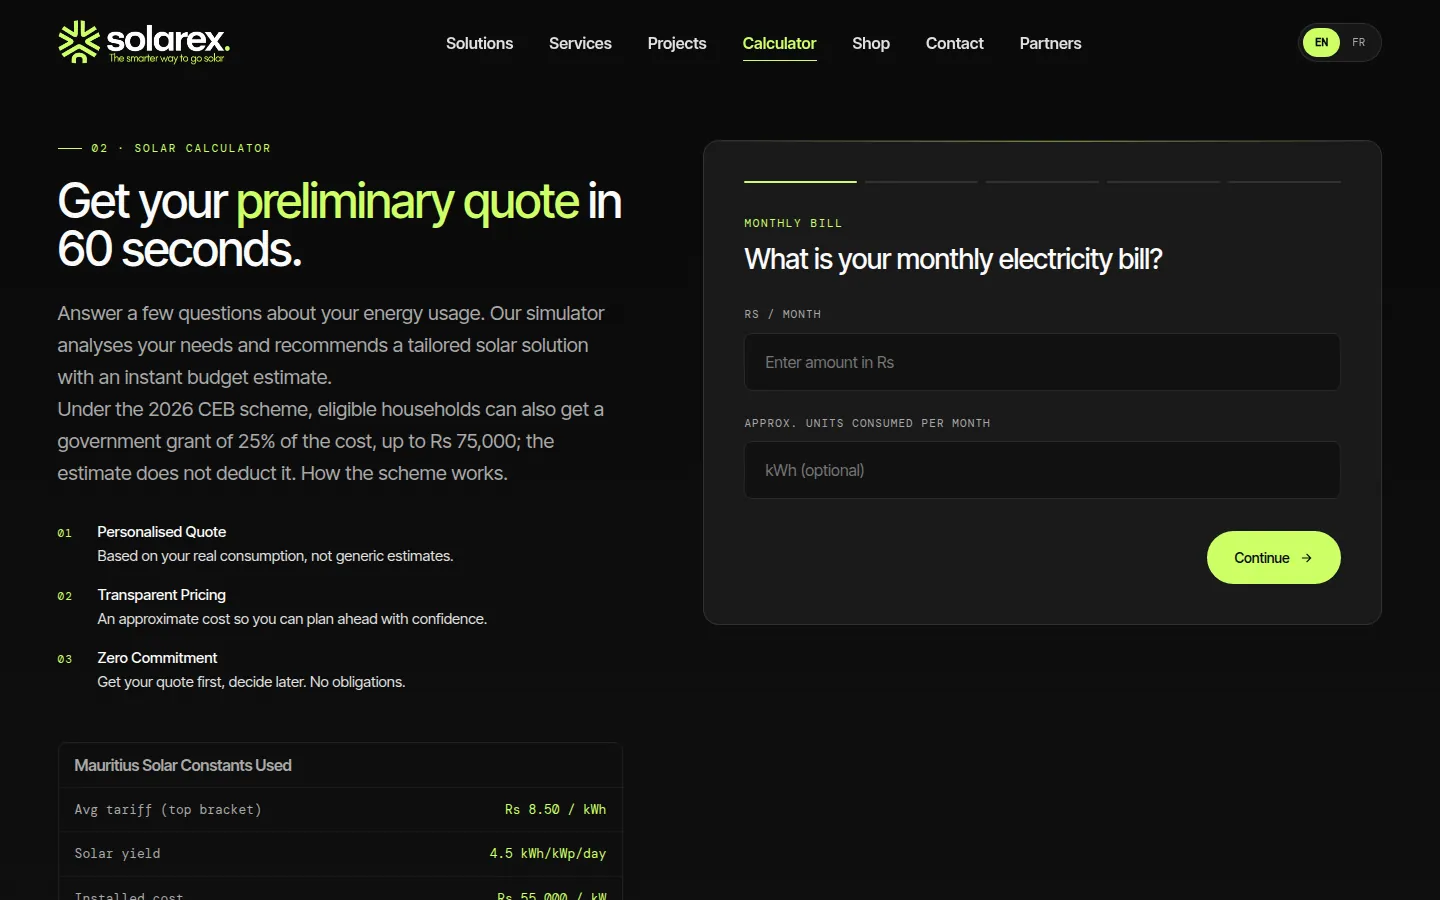
Task: Open the Projects page
Action: pyautogui.click(x=677, y=43)
